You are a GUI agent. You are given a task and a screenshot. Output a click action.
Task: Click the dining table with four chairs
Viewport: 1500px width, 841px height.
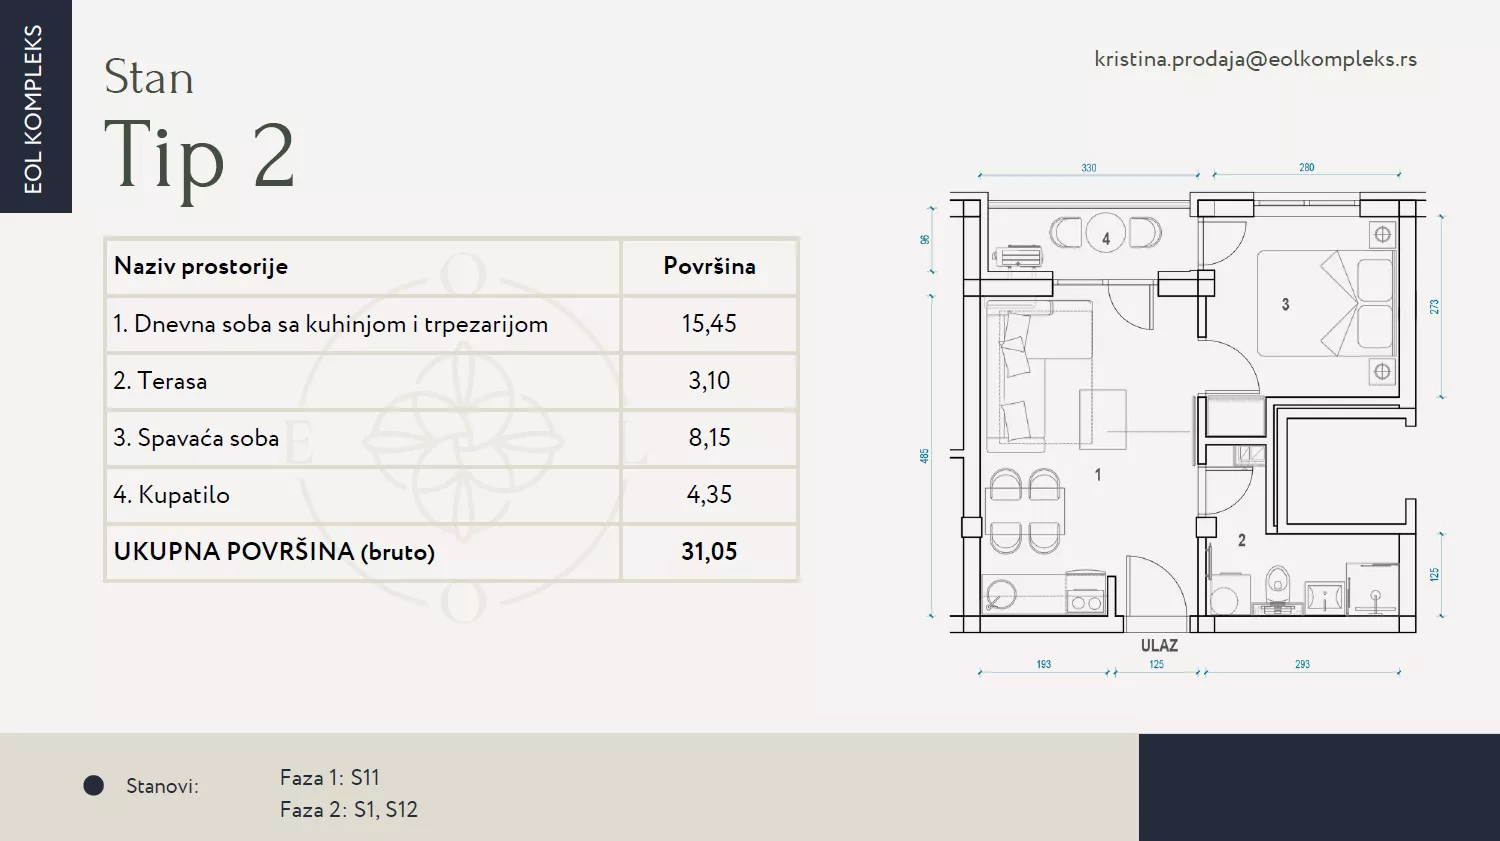(1025, 512)
